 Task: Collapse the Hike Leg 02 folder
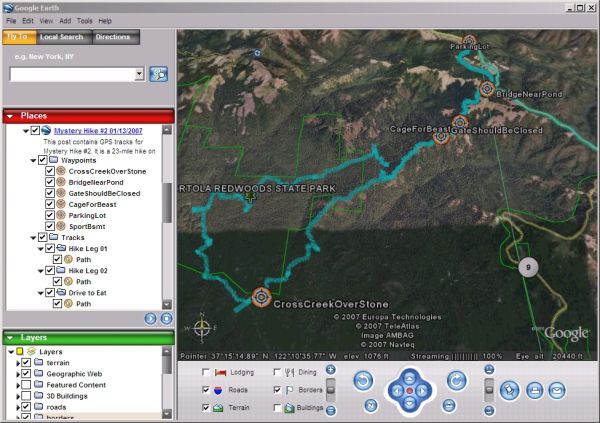click(x=41, y=271)
